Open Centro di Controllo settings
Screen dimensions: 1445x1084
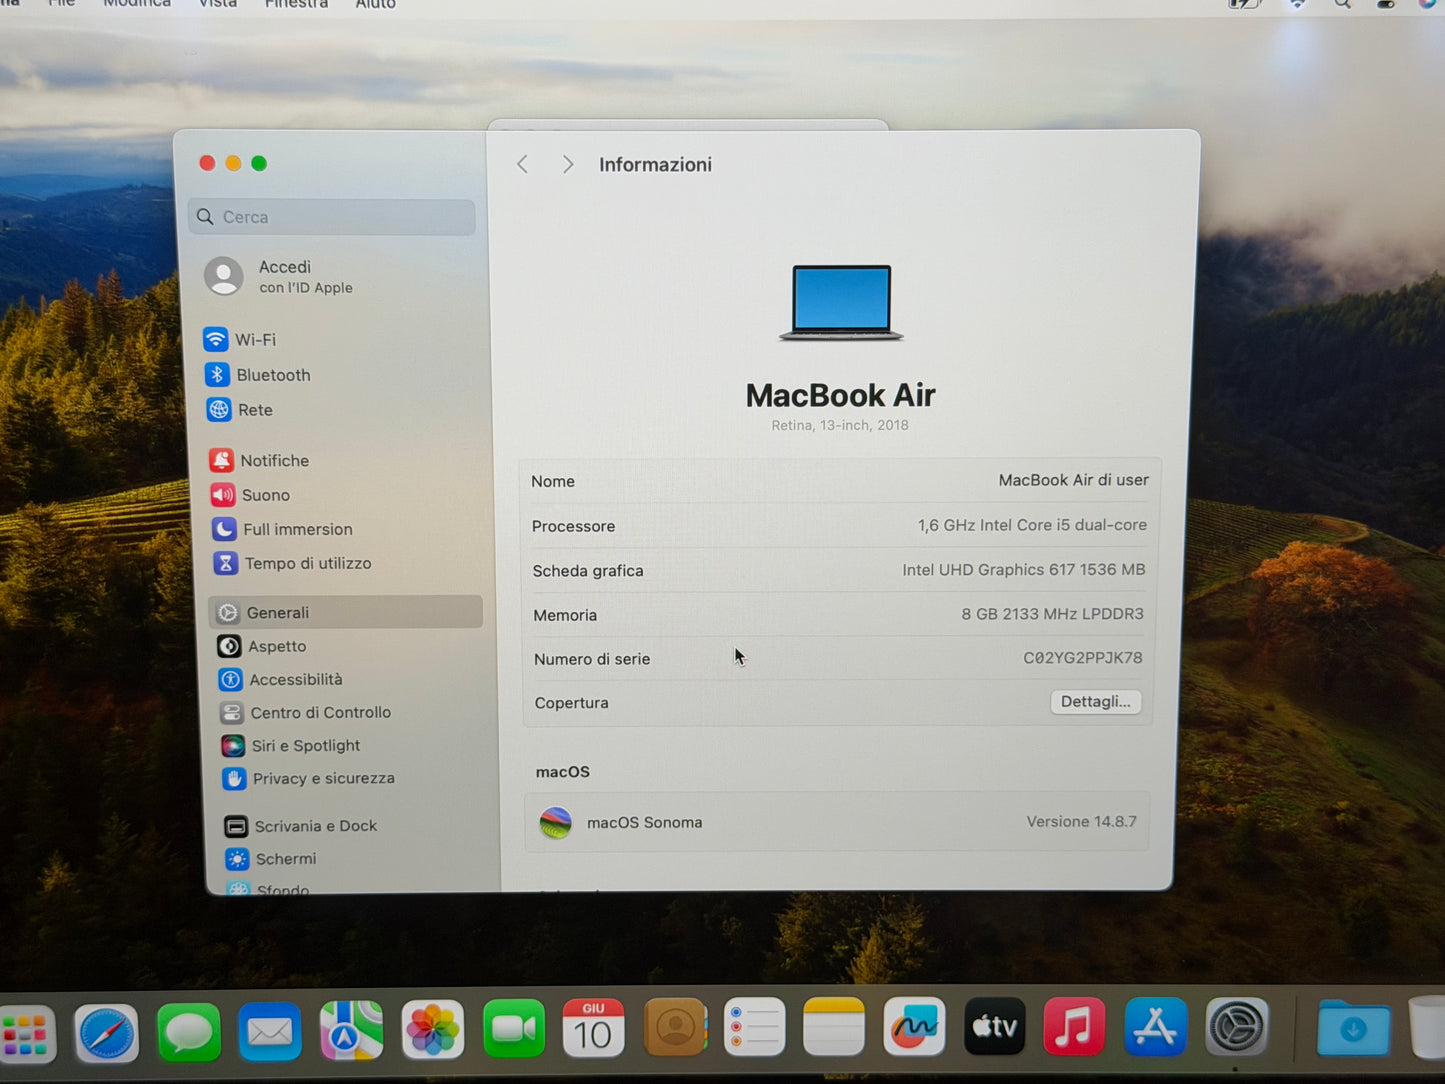pyautogui.click(x=306, y=713)
